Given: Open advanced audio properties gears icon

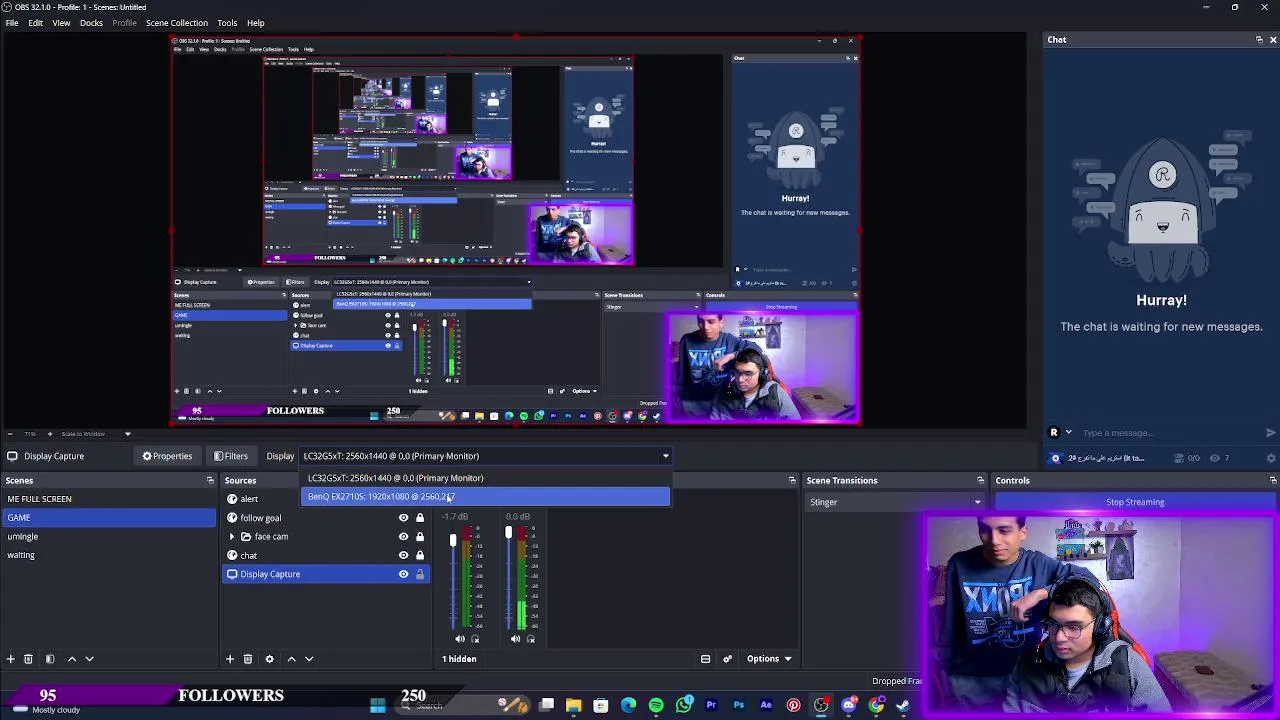Looking at the screenshot, I should click(x=727, y=659).
